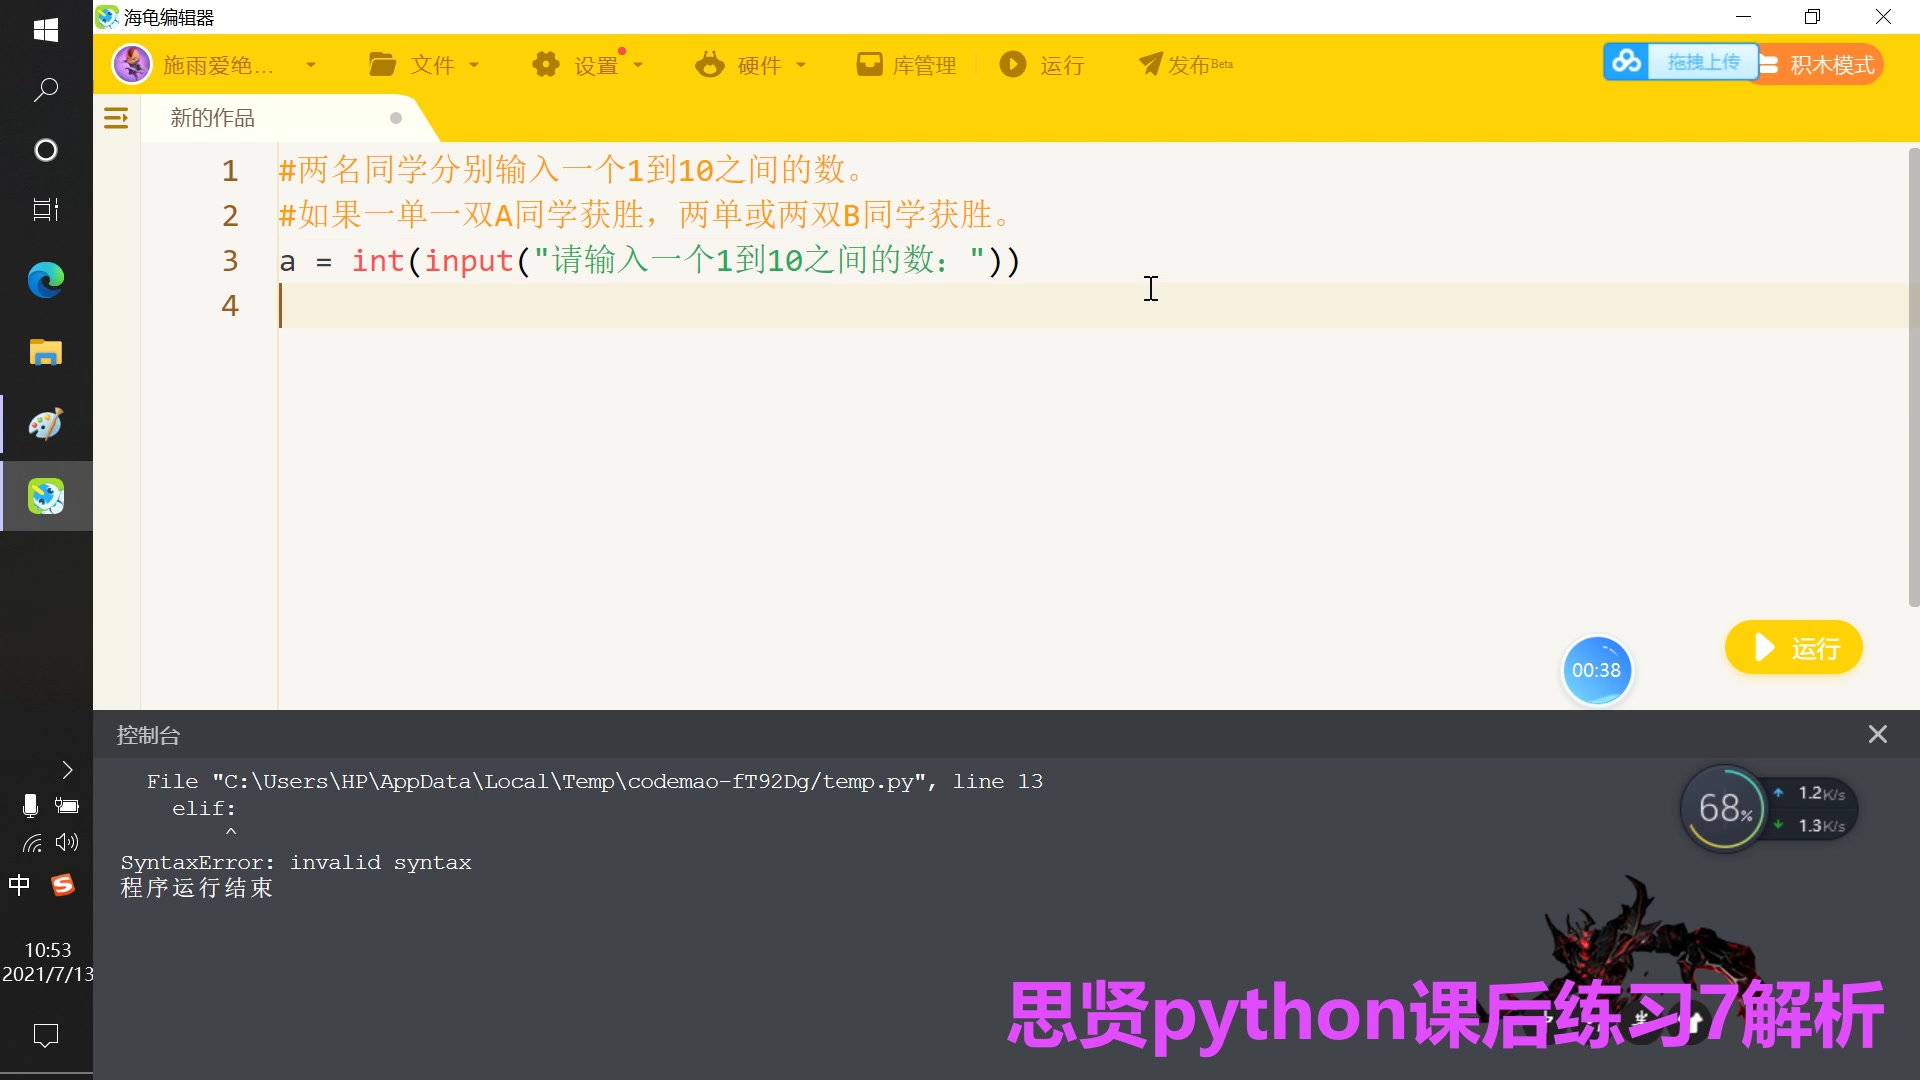Click the 程序运行结束 console line
Screen dimensions: 1920x1080
[x=197, y=888]
